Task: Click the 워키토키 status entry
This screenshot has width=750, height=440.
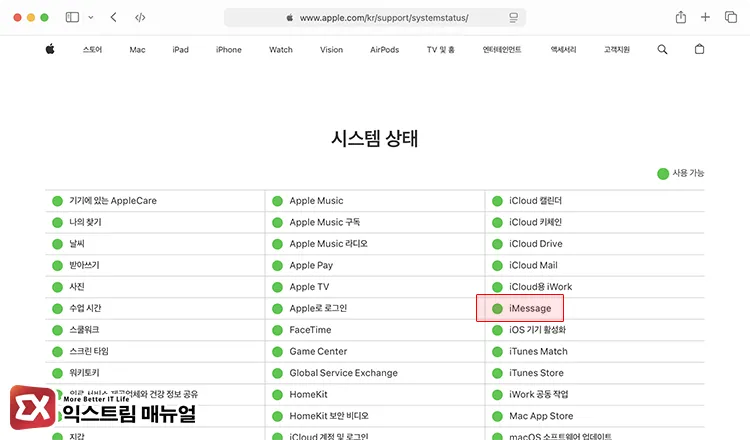Action: point(84,373)
